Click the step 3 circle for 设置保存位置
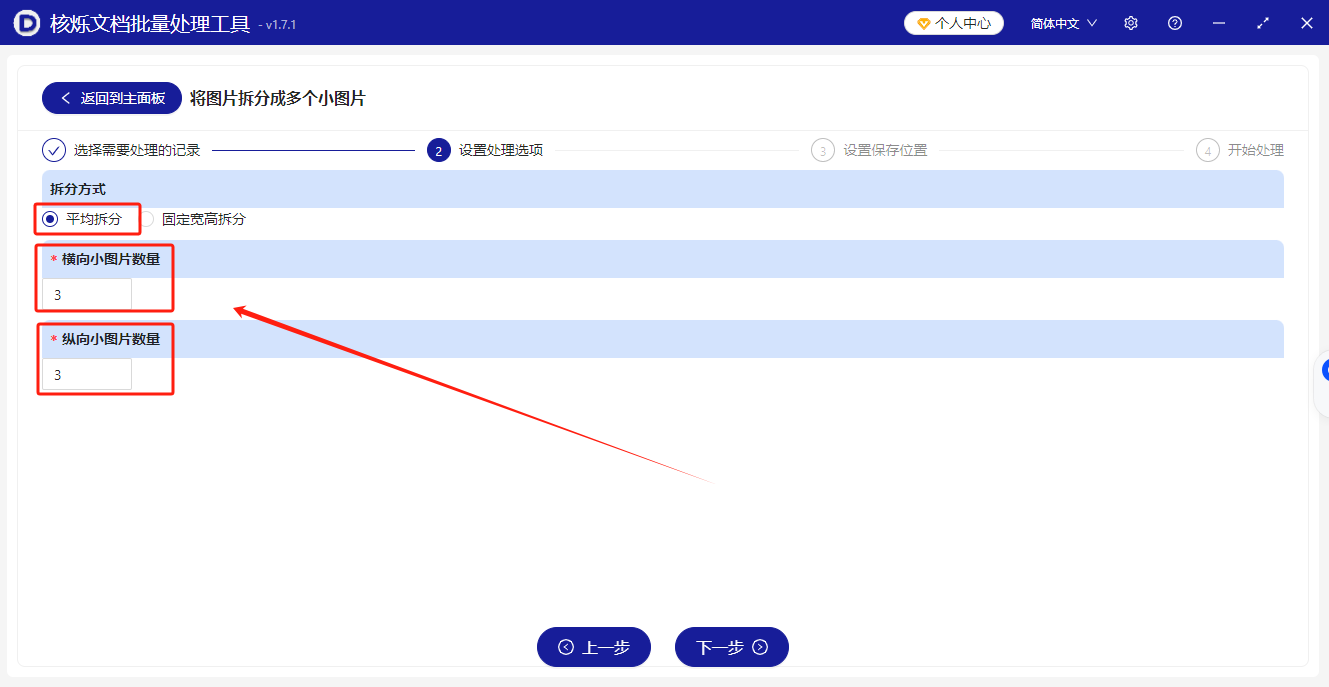Viewport: 1329px width, 687px height. pyautogui.click(x=822, y=149)
